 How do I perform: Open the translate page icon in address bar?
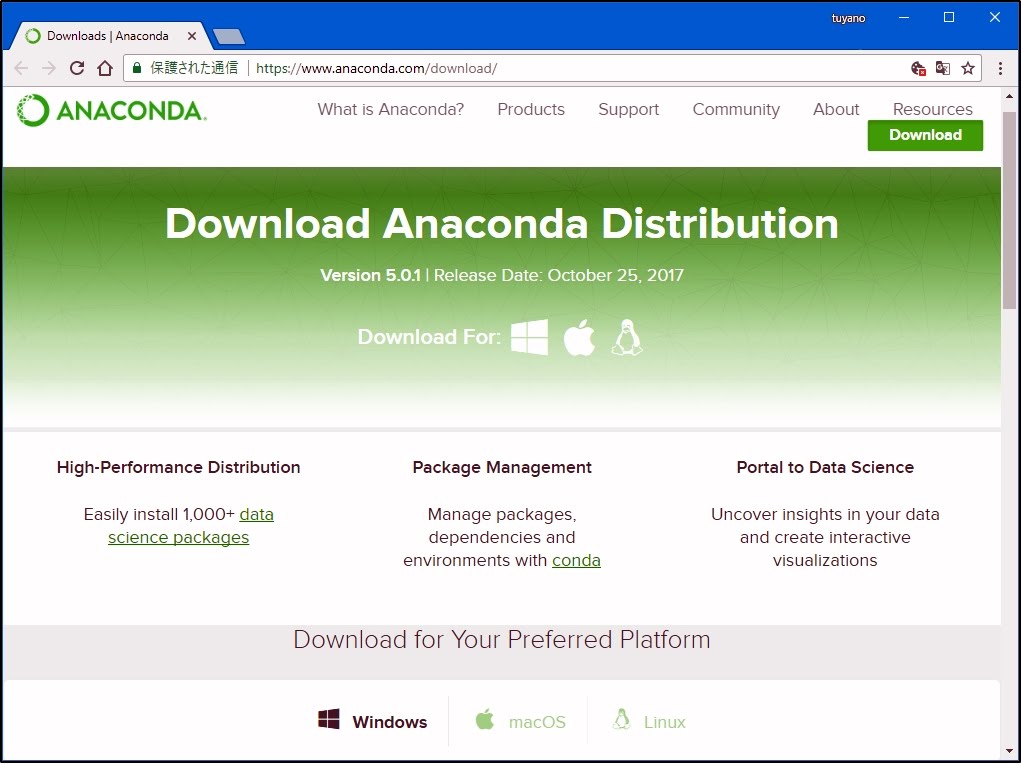click(942, 68)
